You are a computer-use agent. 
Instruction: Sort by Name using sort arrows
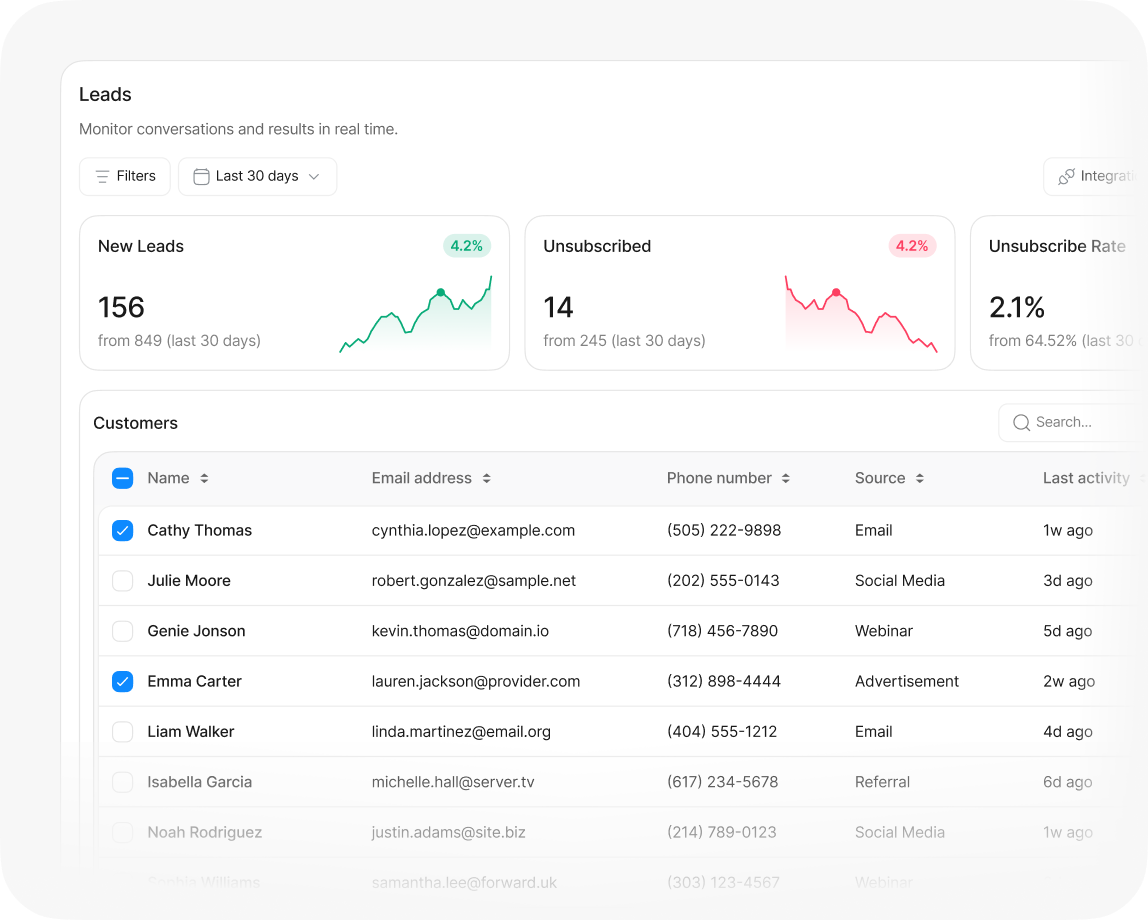point(204,478)
